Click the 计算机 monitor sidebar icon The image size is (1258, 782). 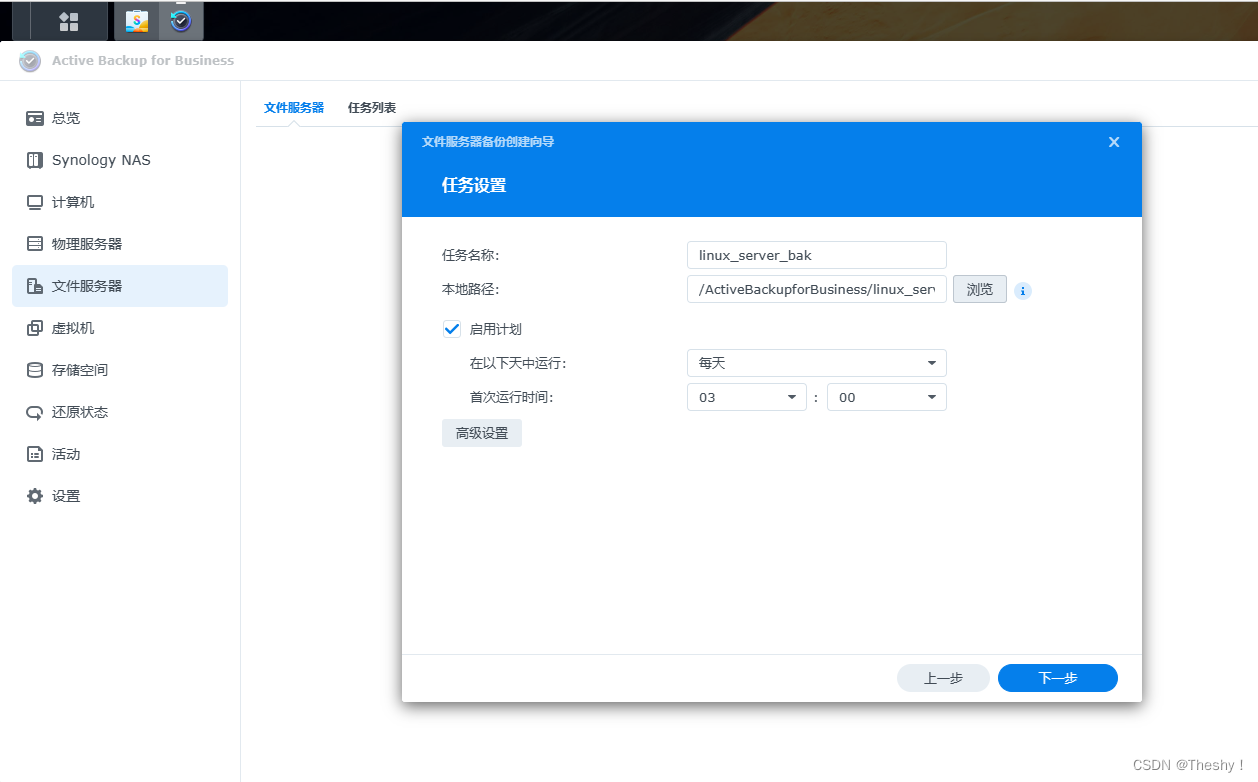35,202
